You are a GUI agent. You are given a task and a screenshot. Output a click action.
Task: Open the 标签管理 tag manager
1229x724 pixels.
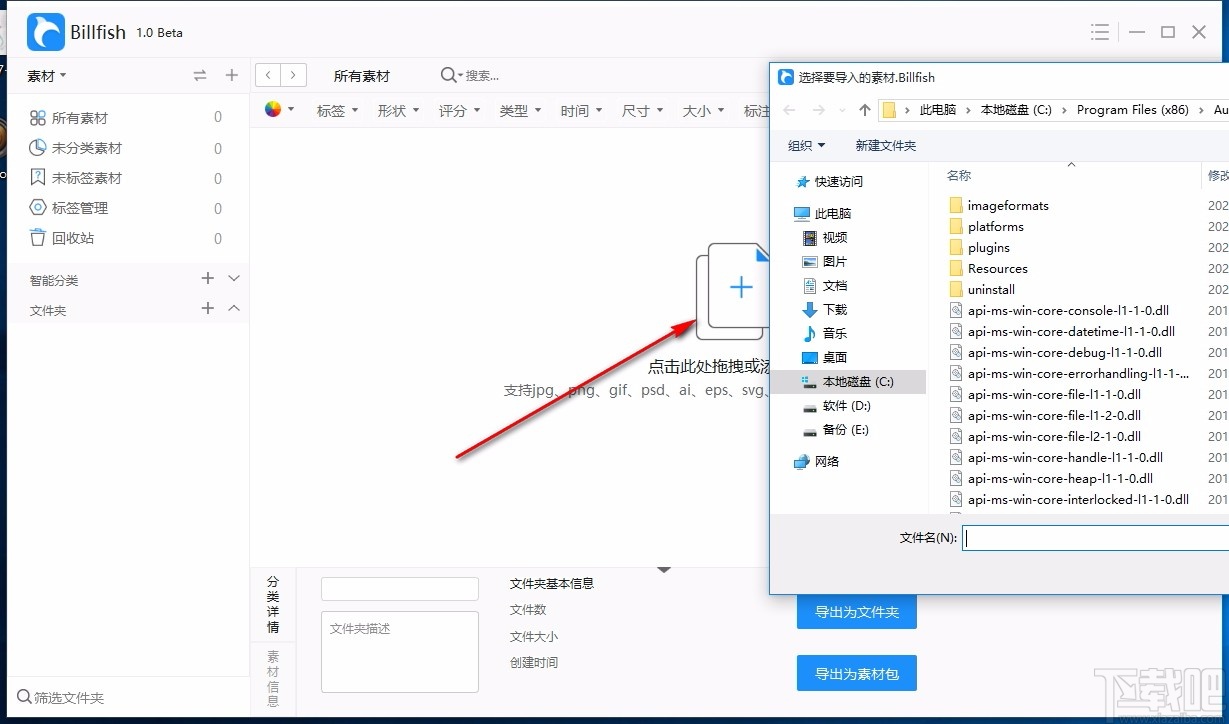click(78, 208)
